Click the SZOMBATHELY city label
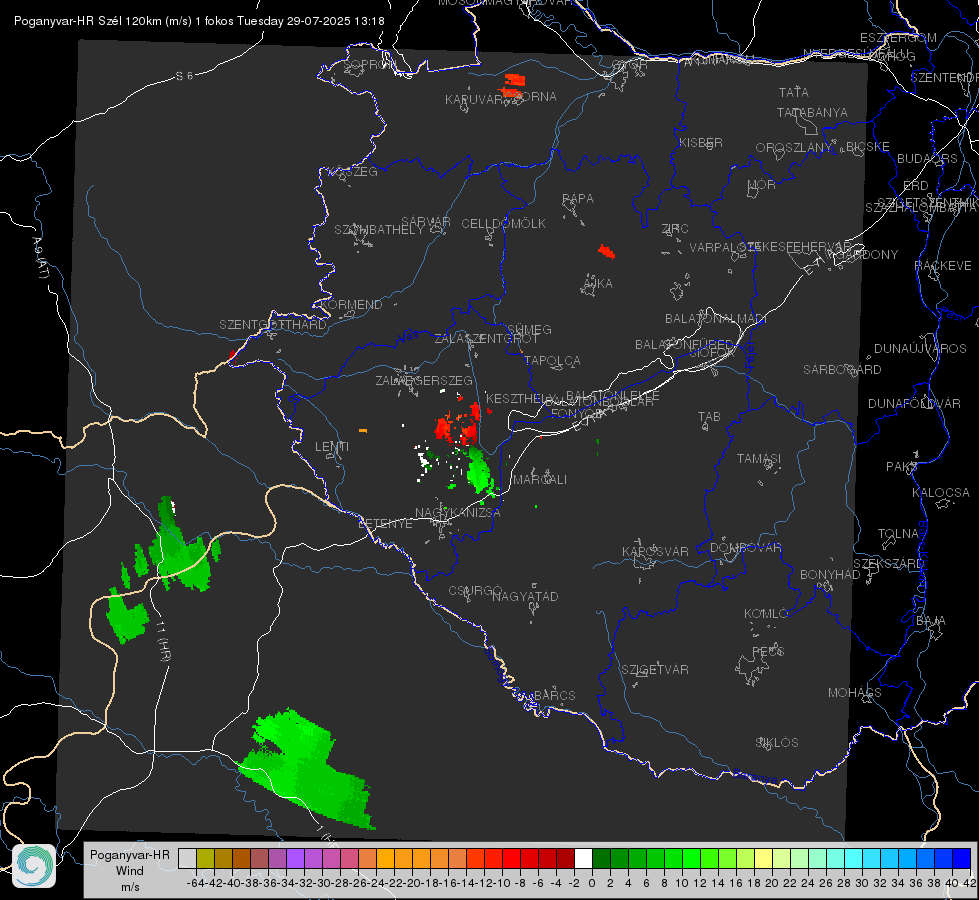Viewport: 979px width, 900px height. (379, 230)
